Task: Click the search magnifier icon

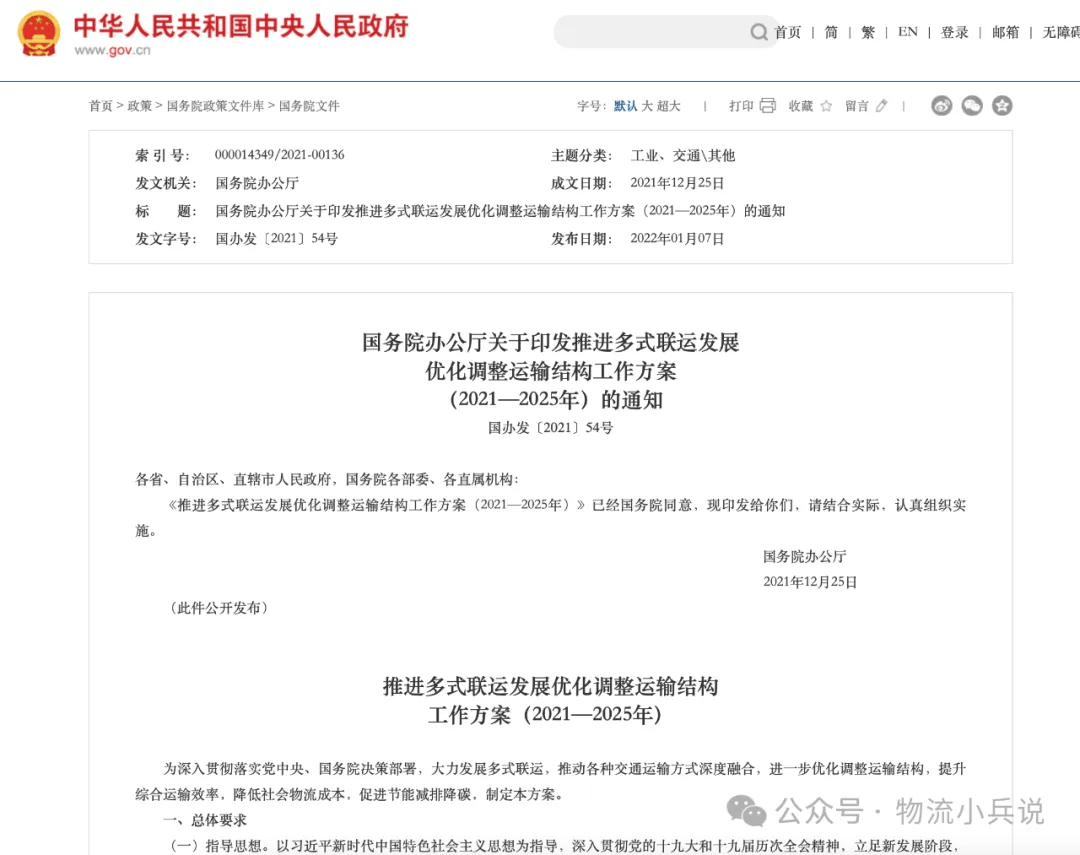Action: point(758,32)
